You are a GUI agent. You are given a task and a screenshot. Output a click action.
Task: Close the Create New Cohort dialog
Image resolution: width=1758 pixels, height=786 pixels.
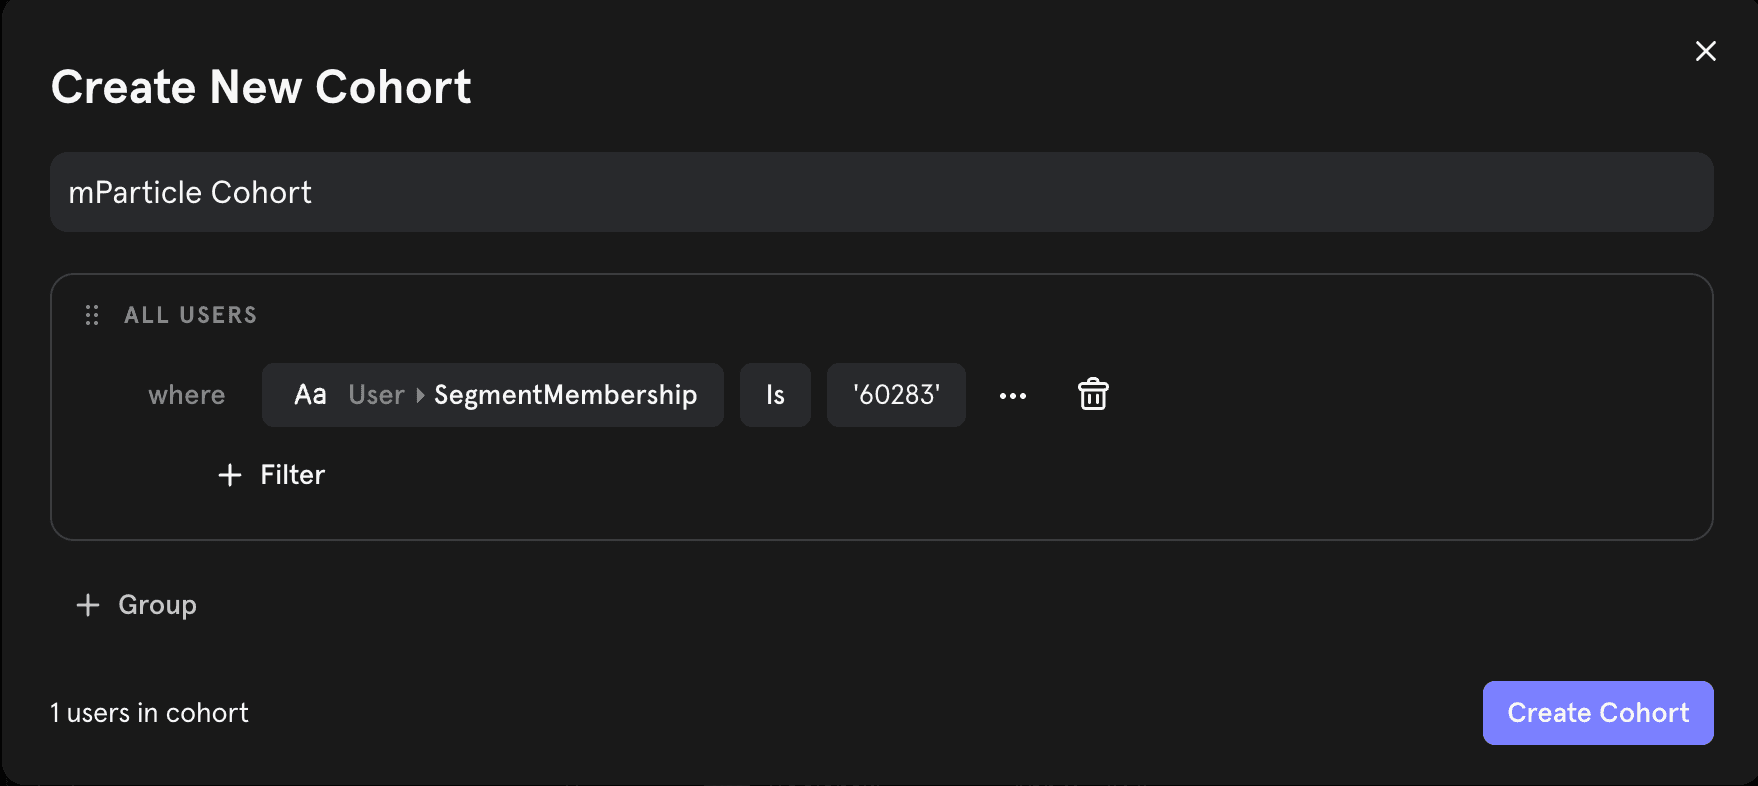click(1705, 51)
